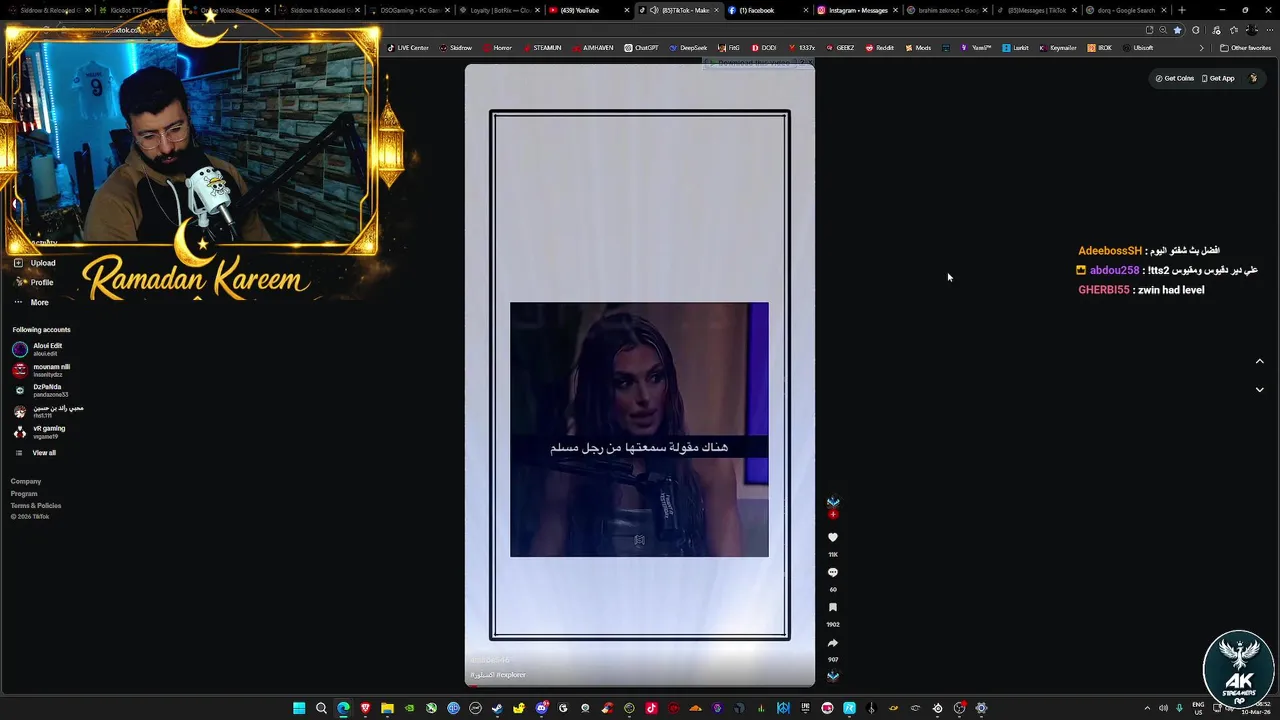Open Microsoft Edge from the taskbar
Screen dimensions: 1280x720
[x=343, y=708]
